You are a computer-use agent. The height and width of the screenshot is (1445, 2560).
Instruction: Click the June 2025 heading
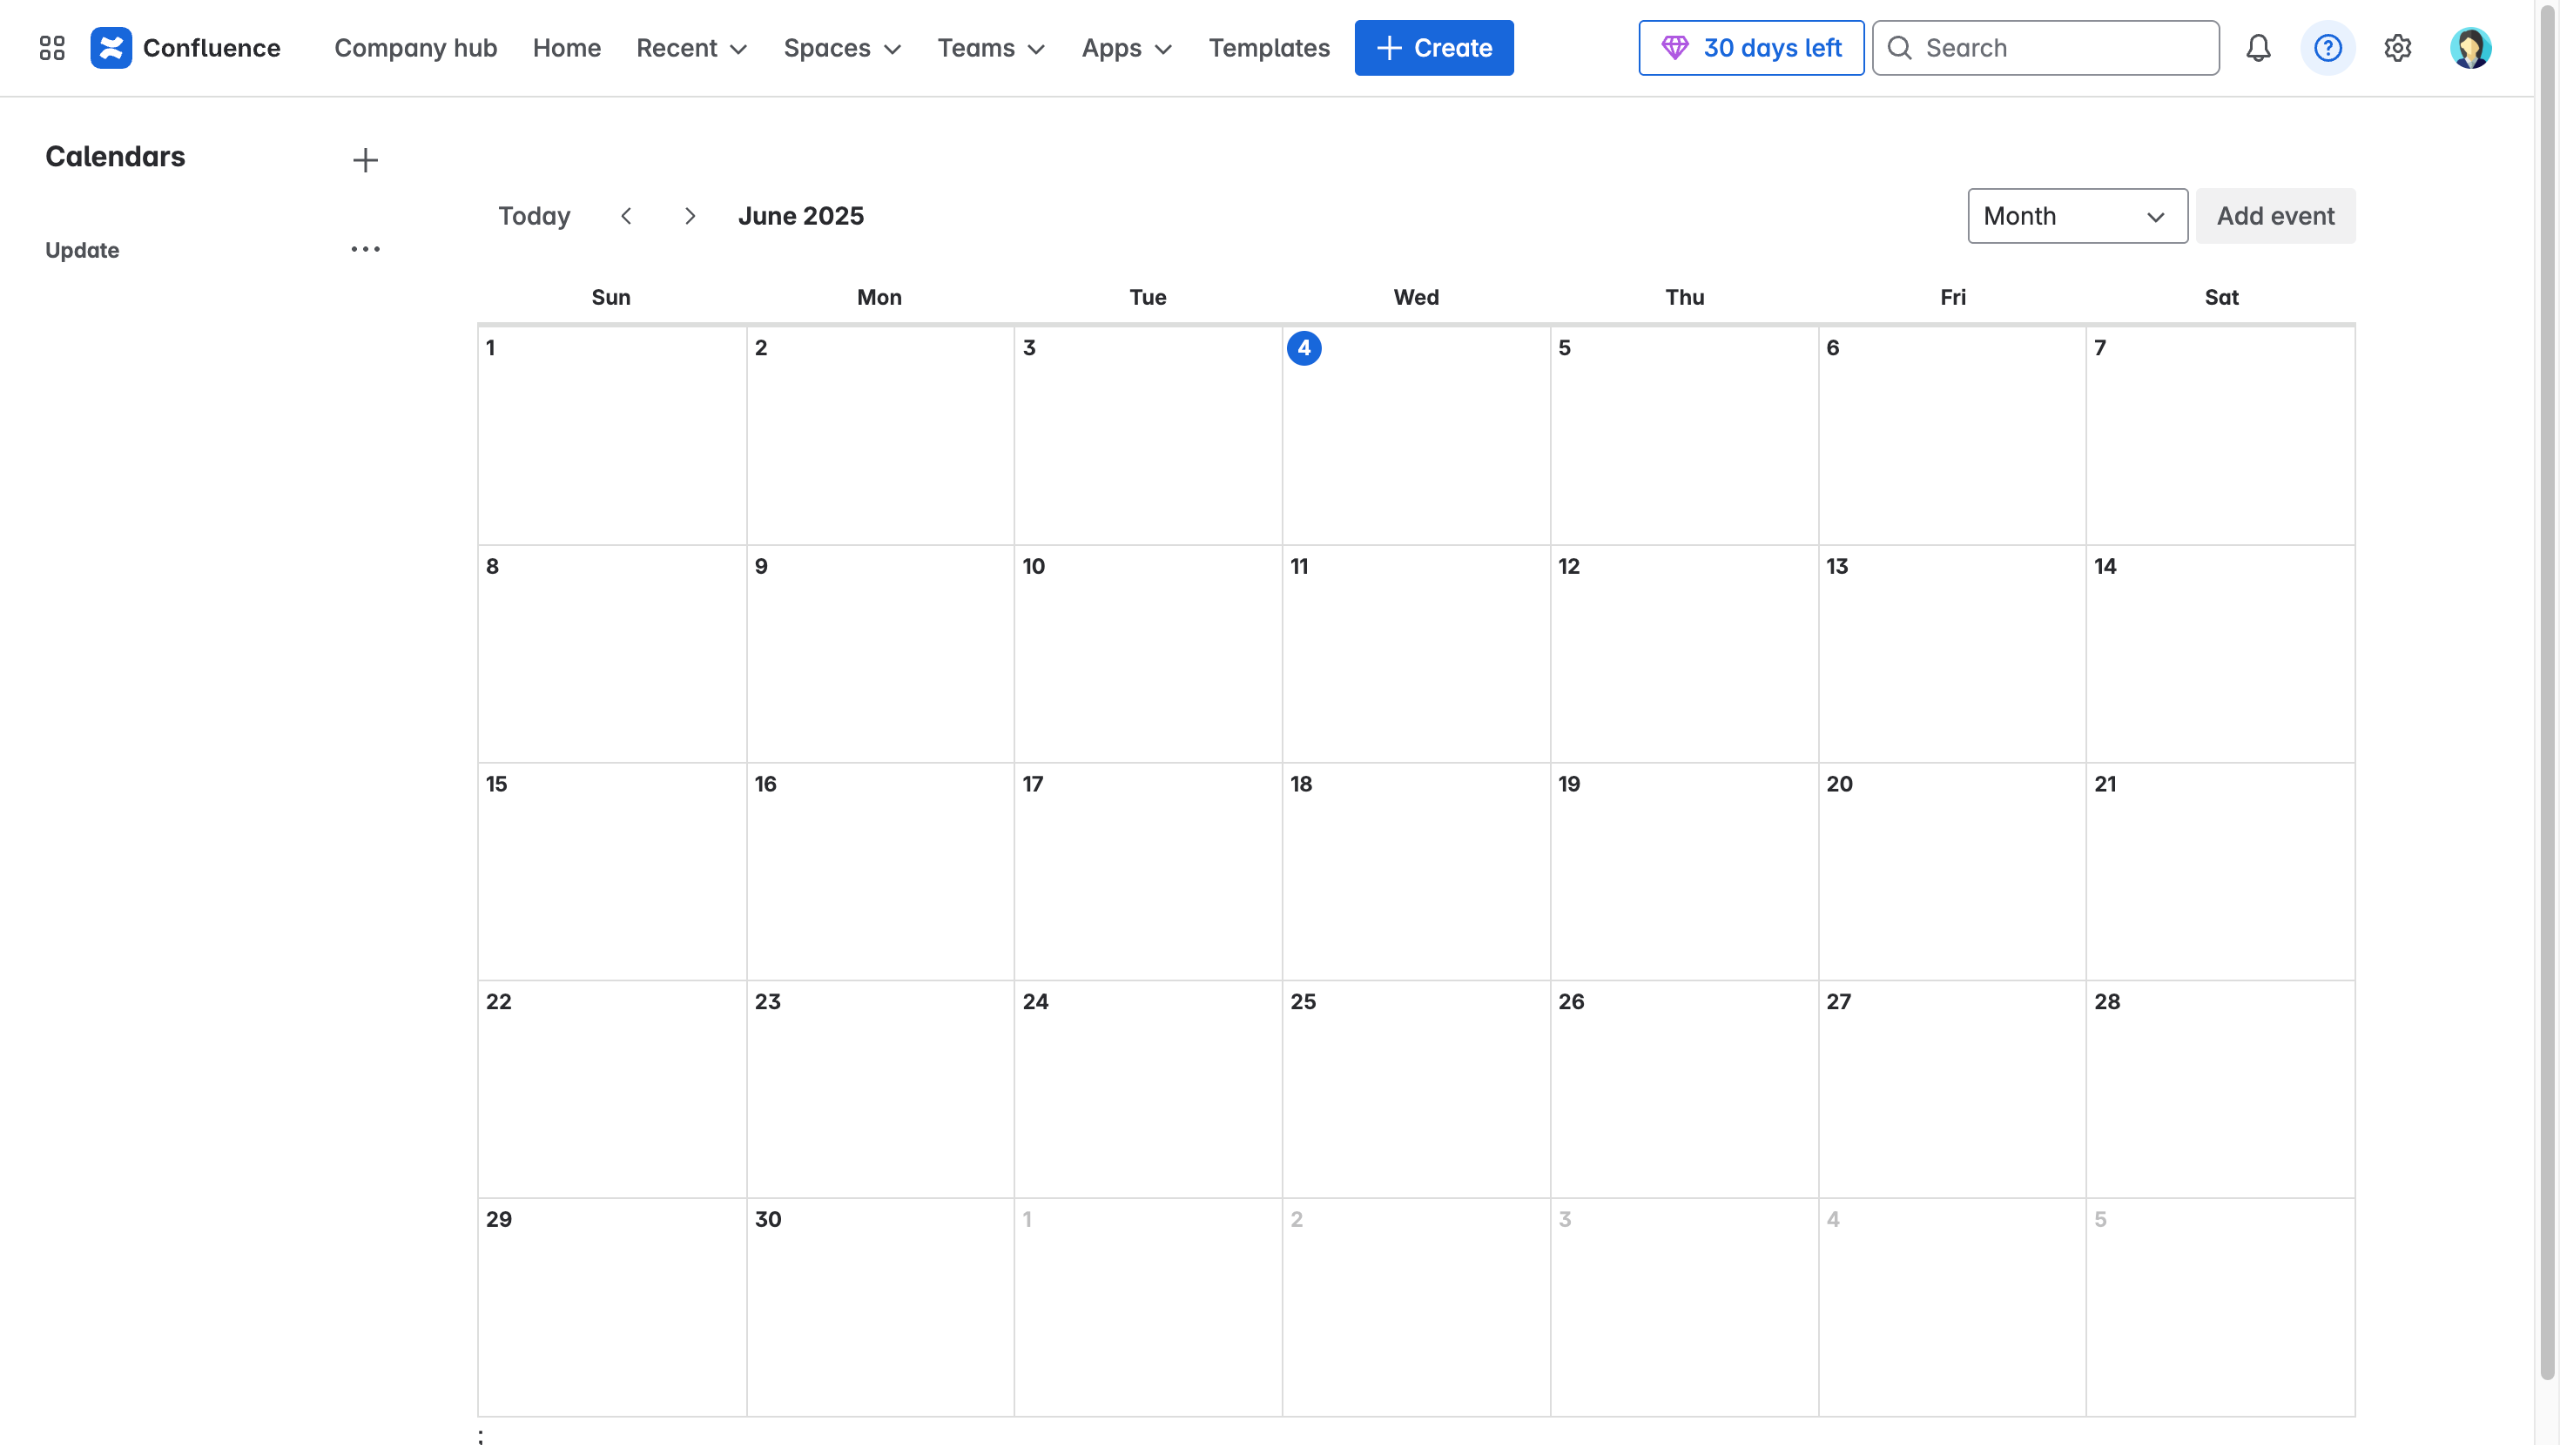tap(801, 216)
